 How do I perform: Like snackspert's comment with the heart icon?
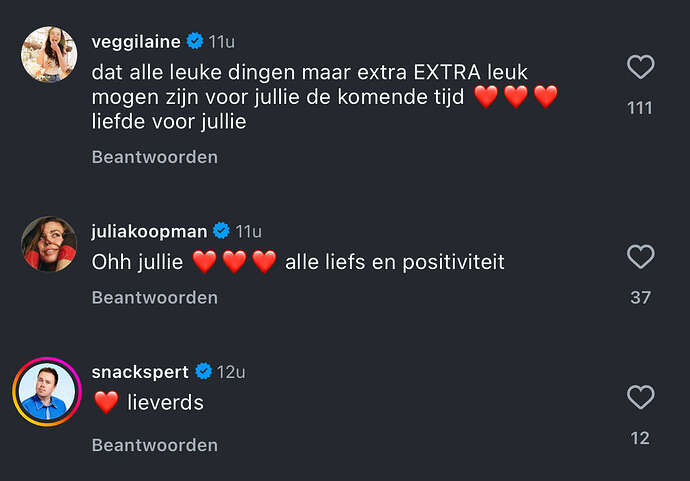tap(640, 397)
